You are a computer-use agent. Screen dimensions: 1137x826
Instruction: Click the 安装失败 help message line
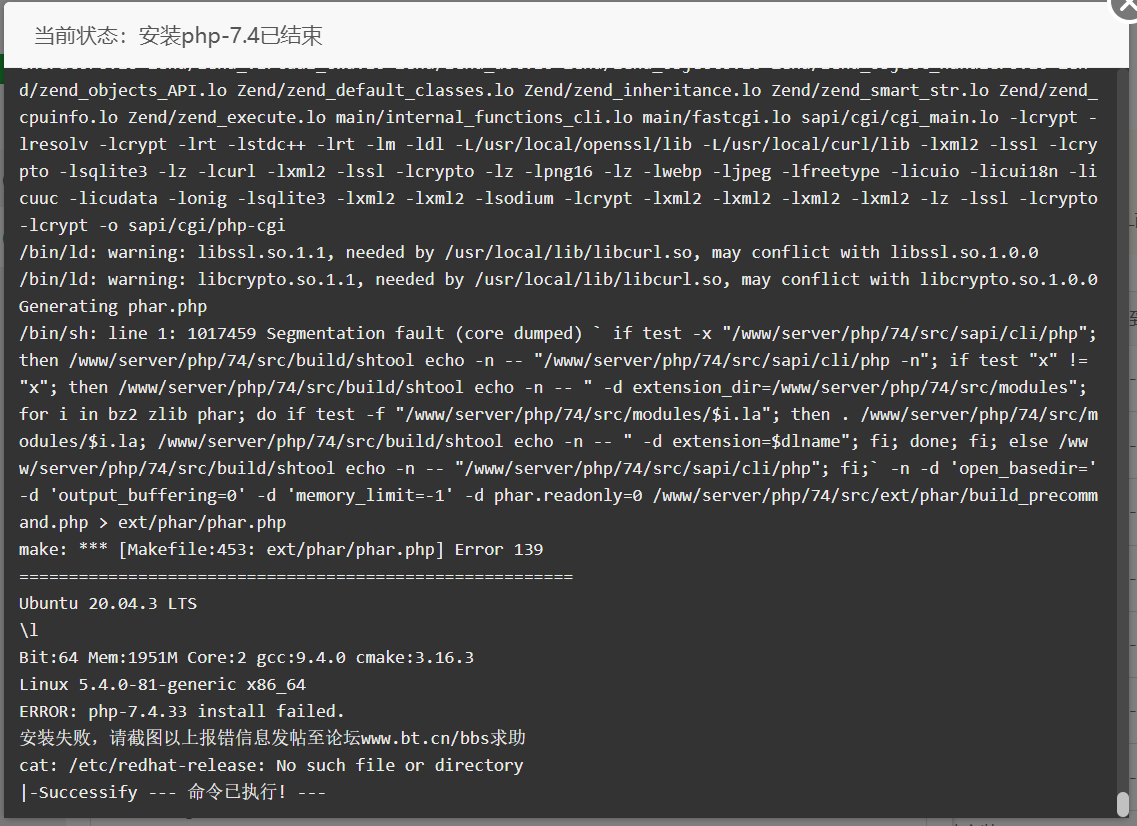click(x=272, y=738)
